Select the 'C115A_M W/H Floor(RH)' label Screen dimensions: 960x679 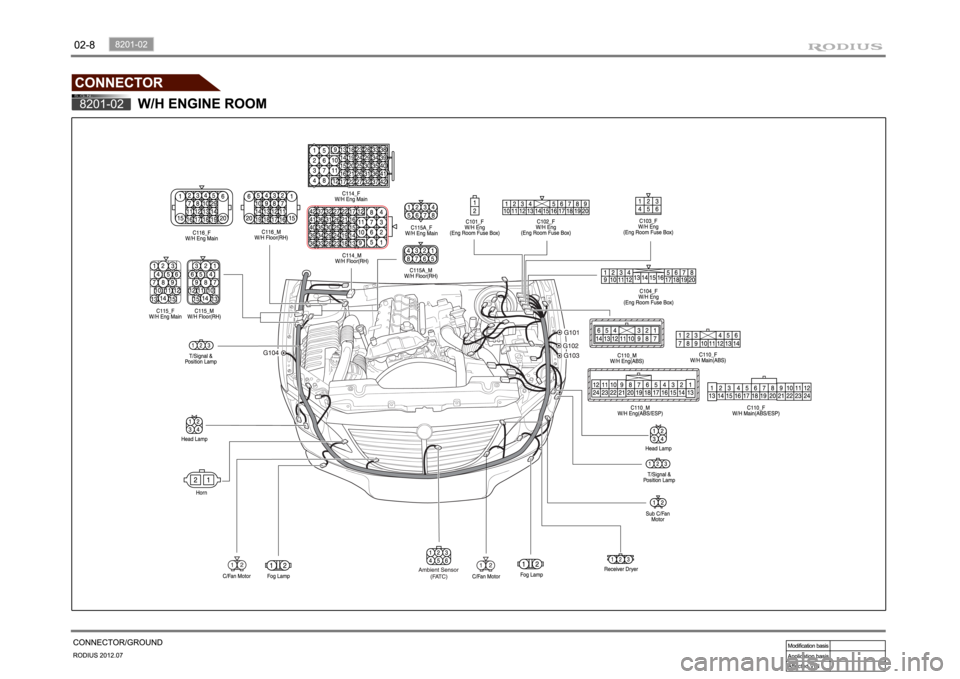421,273
